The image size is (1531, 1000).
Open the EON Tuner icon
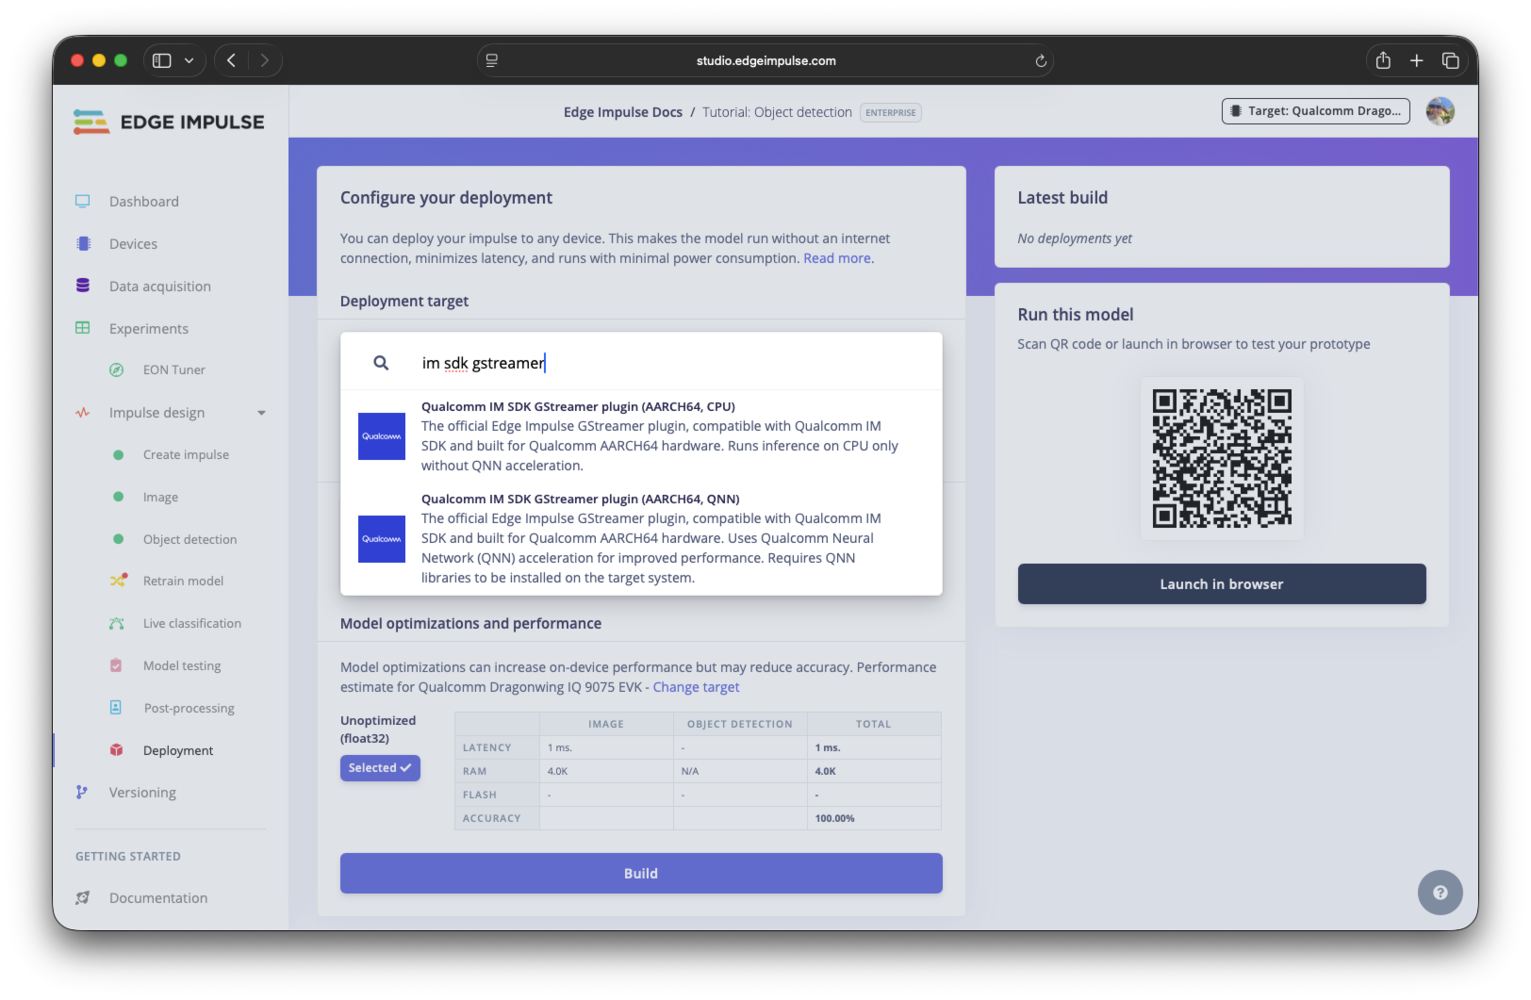point(117,370)
